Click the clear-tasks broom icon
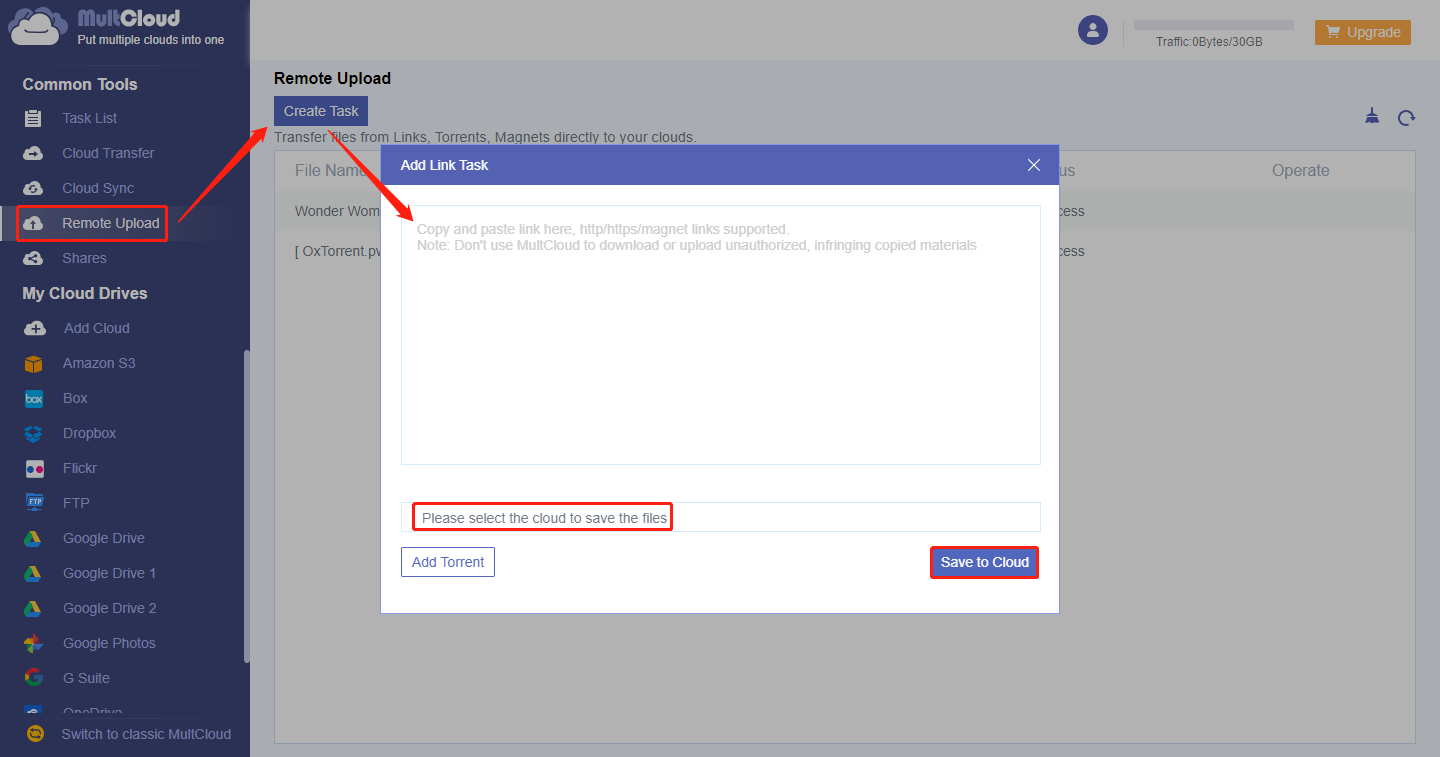This screenshot has width=1440, height=757. [1372, 117]
